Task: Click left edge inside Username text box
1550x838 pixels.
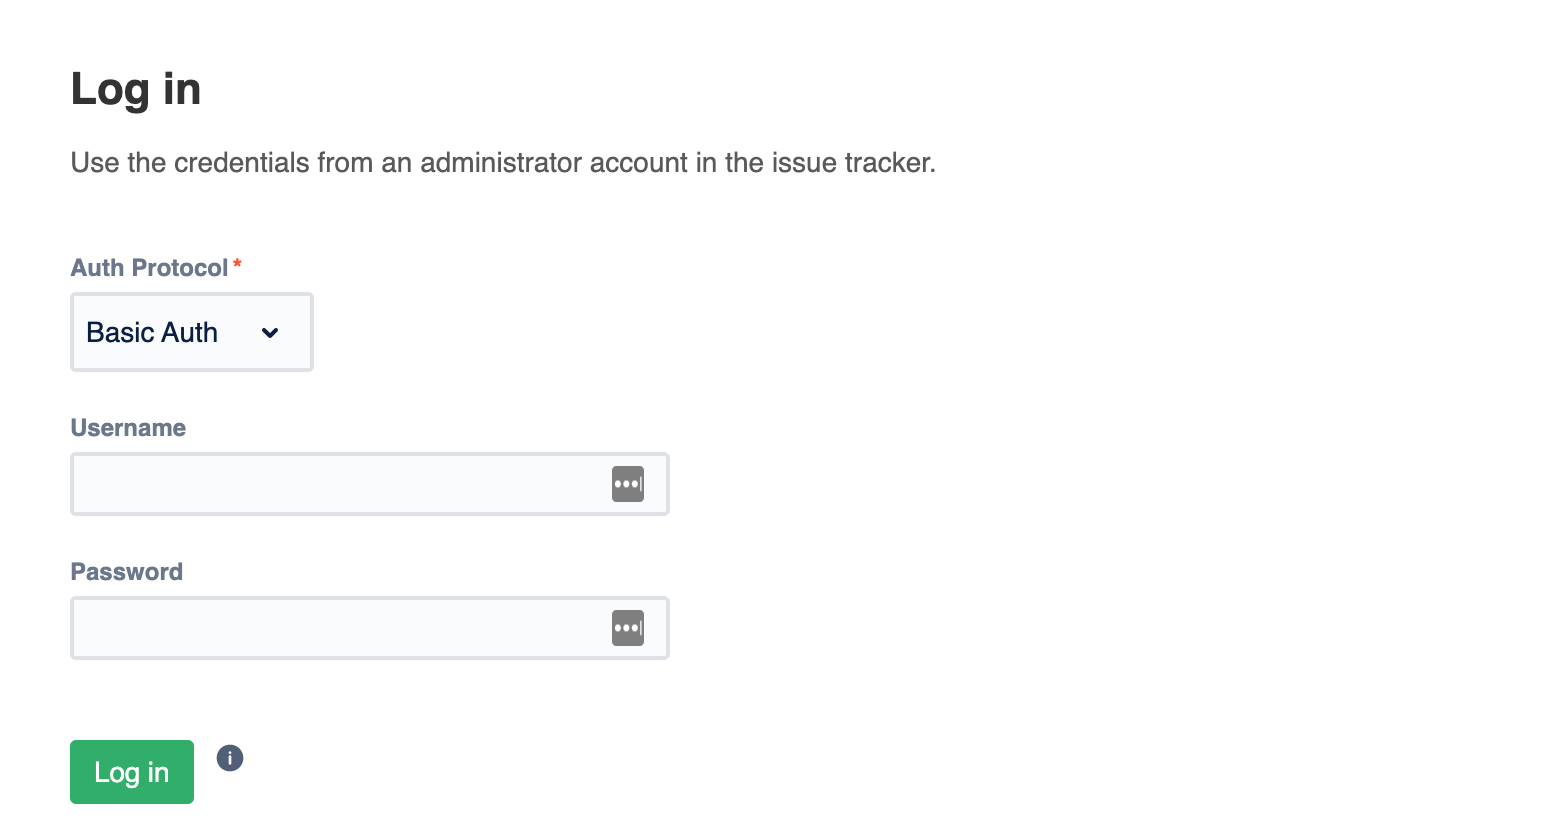Action: click(x=86, y=484)
